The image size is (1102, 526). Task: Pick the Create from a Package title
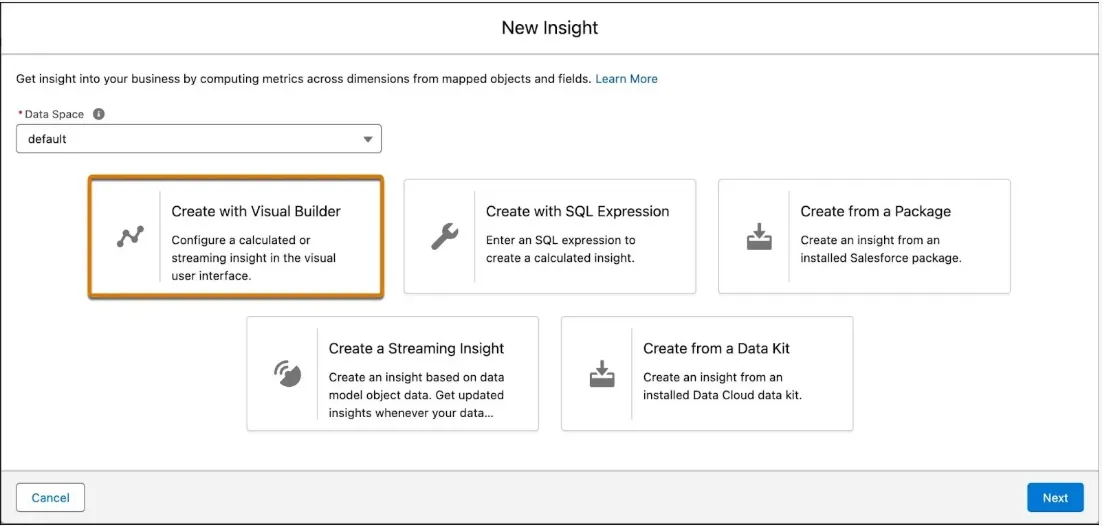coord(875,211)
